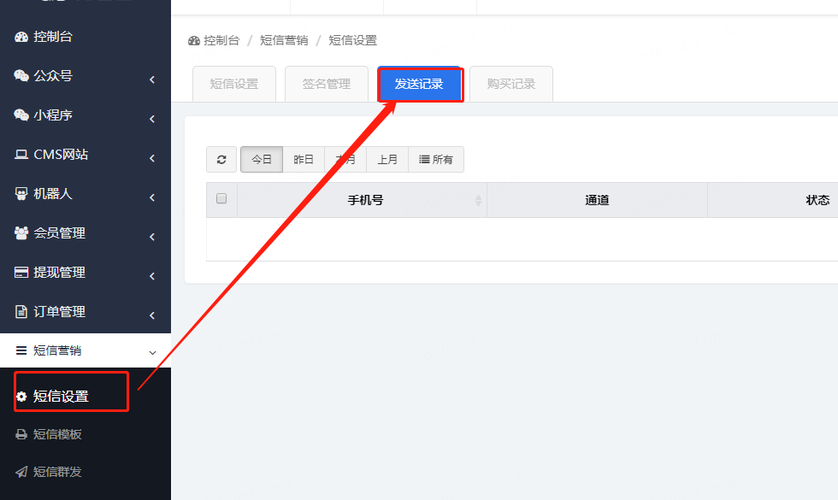Click the 公众号 menu label
The width and height of the screenshot is (838, 500).
click(53, 76)
